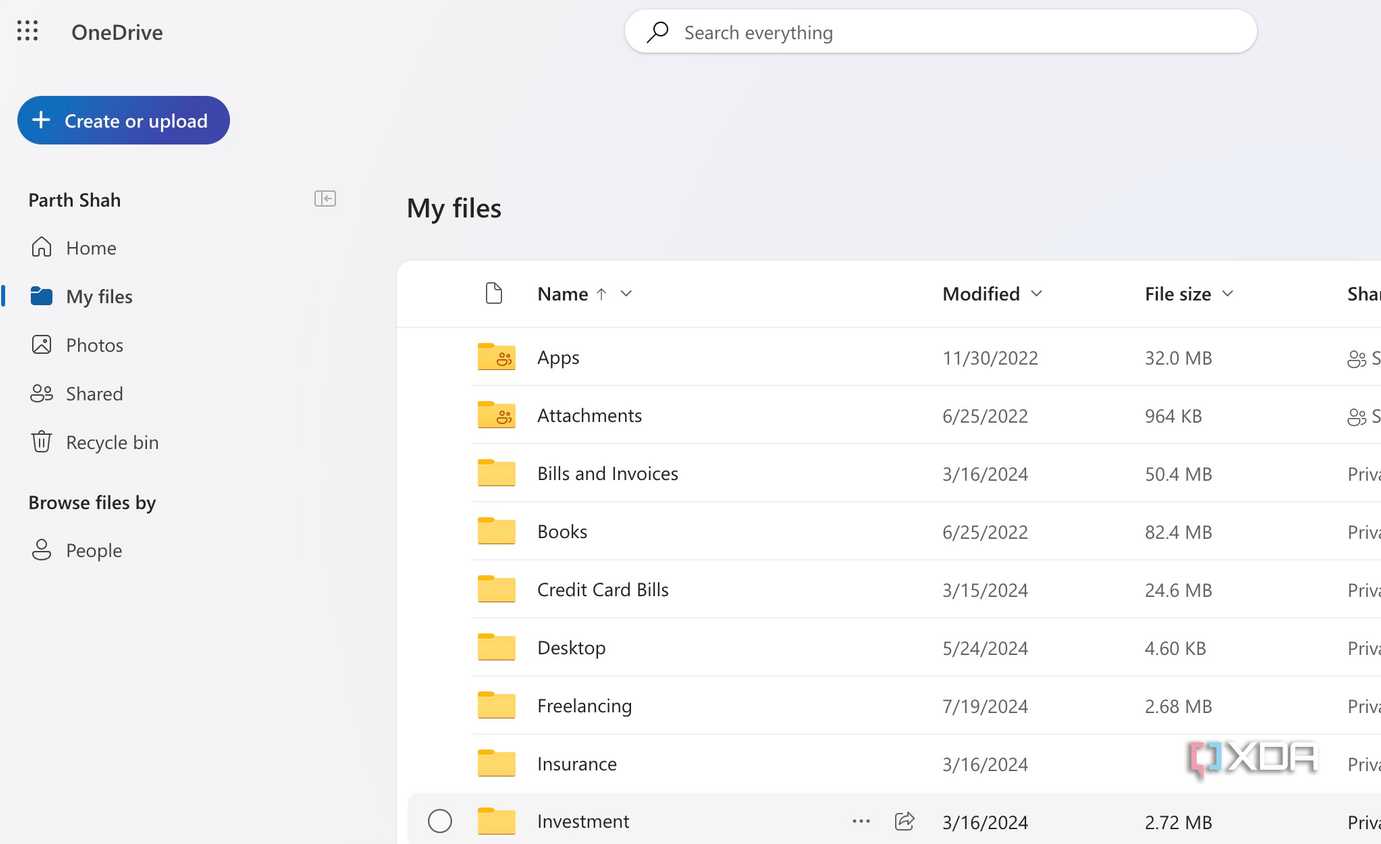Click the Search everything field
1381x844 pixels.
941,32
